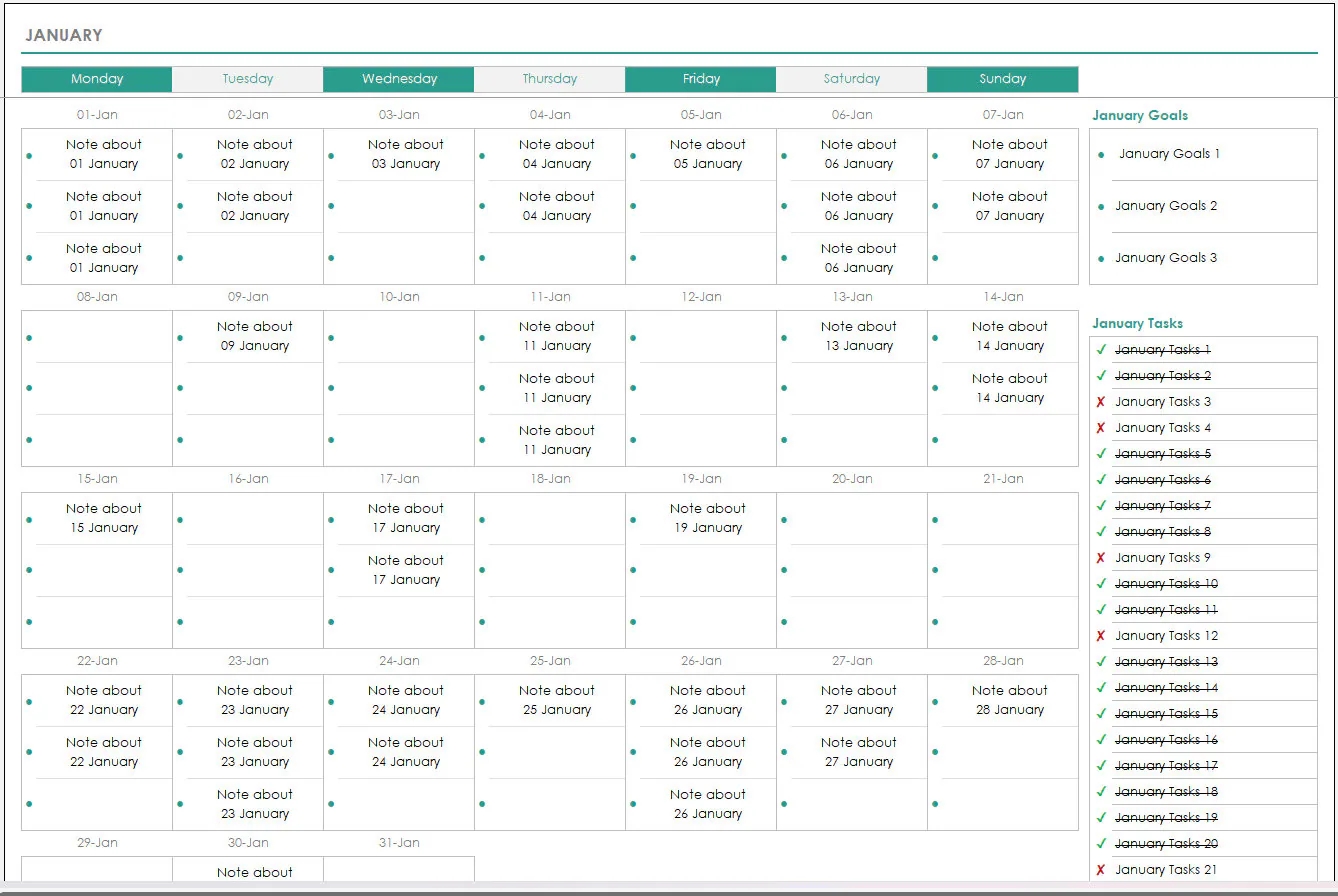Select the Monday column header

[97, 79]
